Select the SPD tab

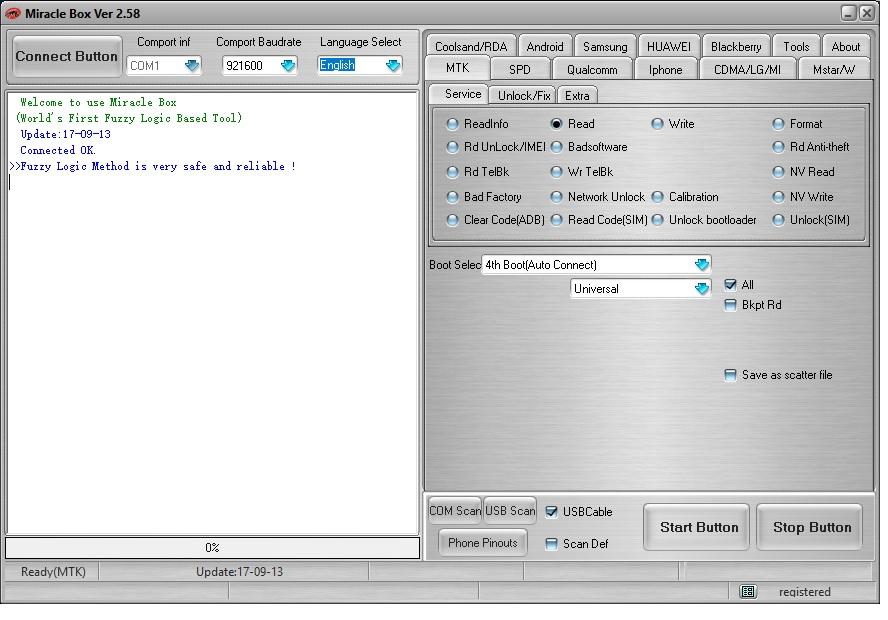(x=519, y=70)
